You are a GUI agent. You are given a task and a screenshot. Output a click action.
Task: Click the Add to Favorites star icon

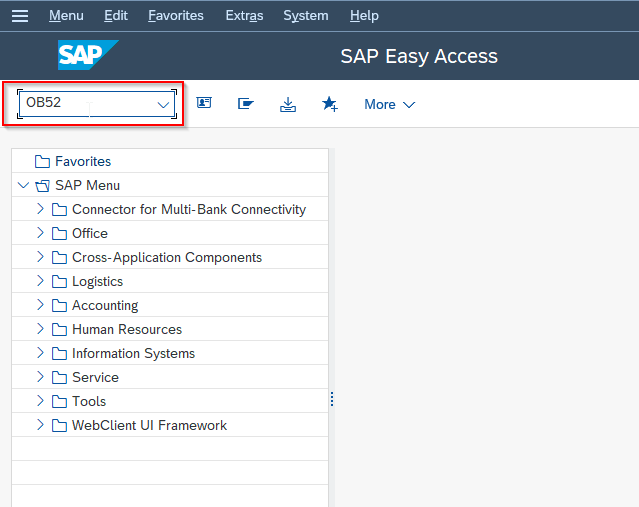pyautogui.click(x=330, y=104)
